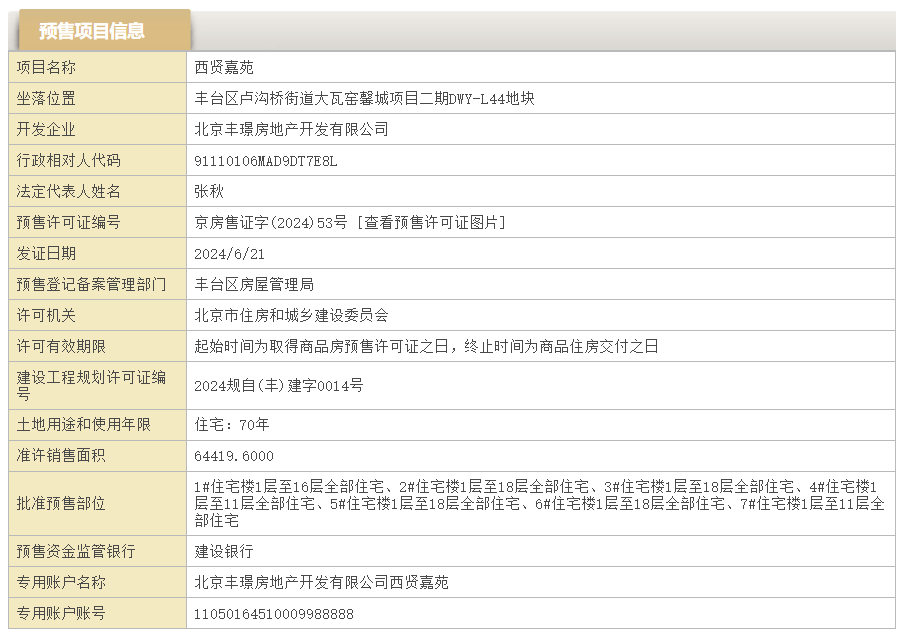Click the validity text starting 起始时间为取得商品房
Image resolution: width=901 pixels, height=635 pixels.
click(426, 347)
